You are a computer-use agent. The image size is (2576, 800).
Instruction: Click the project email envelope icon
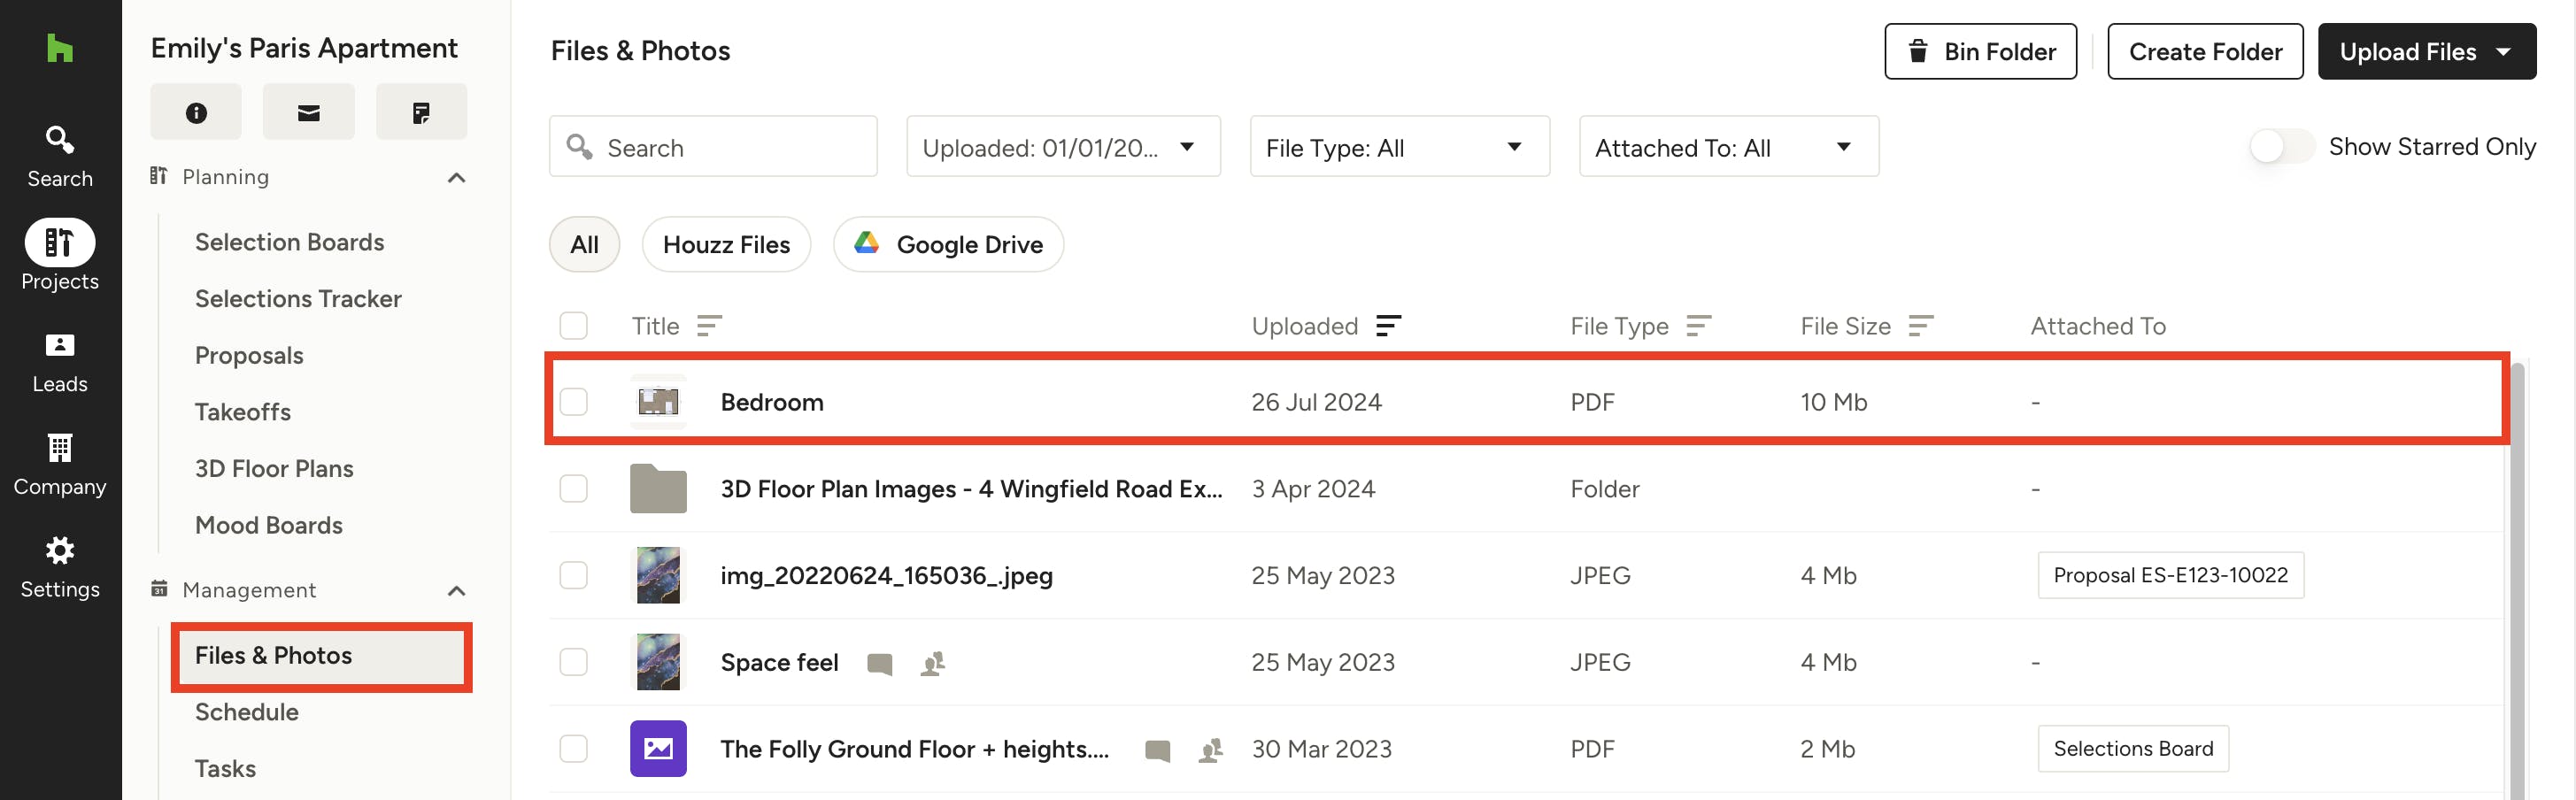pyautogui.click(x=309, y=112)
